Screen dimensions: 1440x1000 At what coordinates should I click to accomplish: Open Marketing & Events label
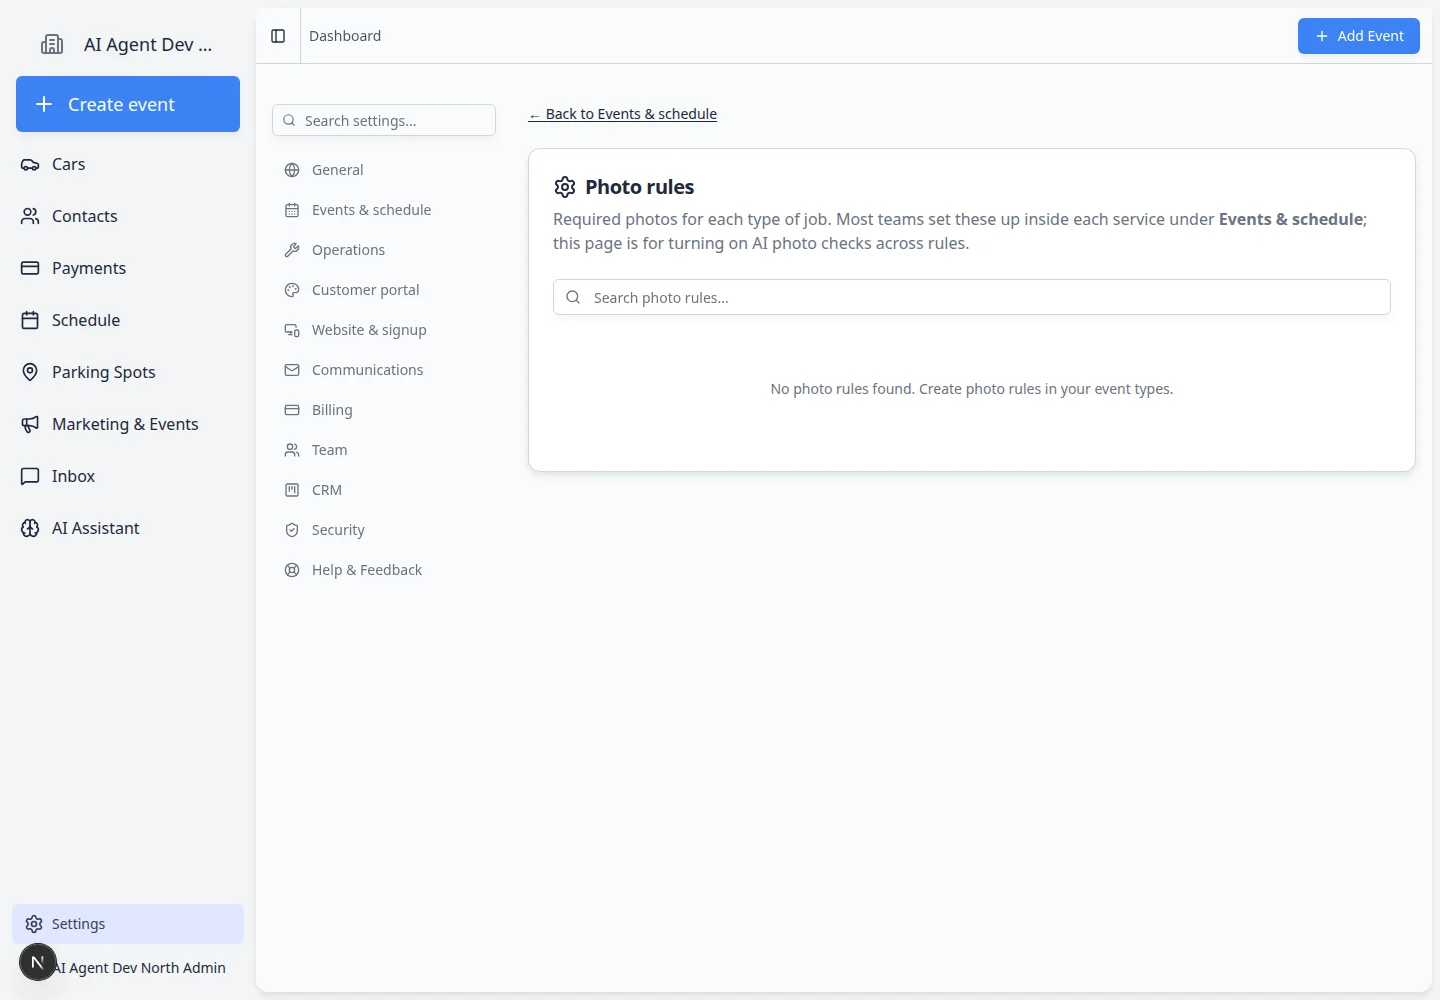125,424
